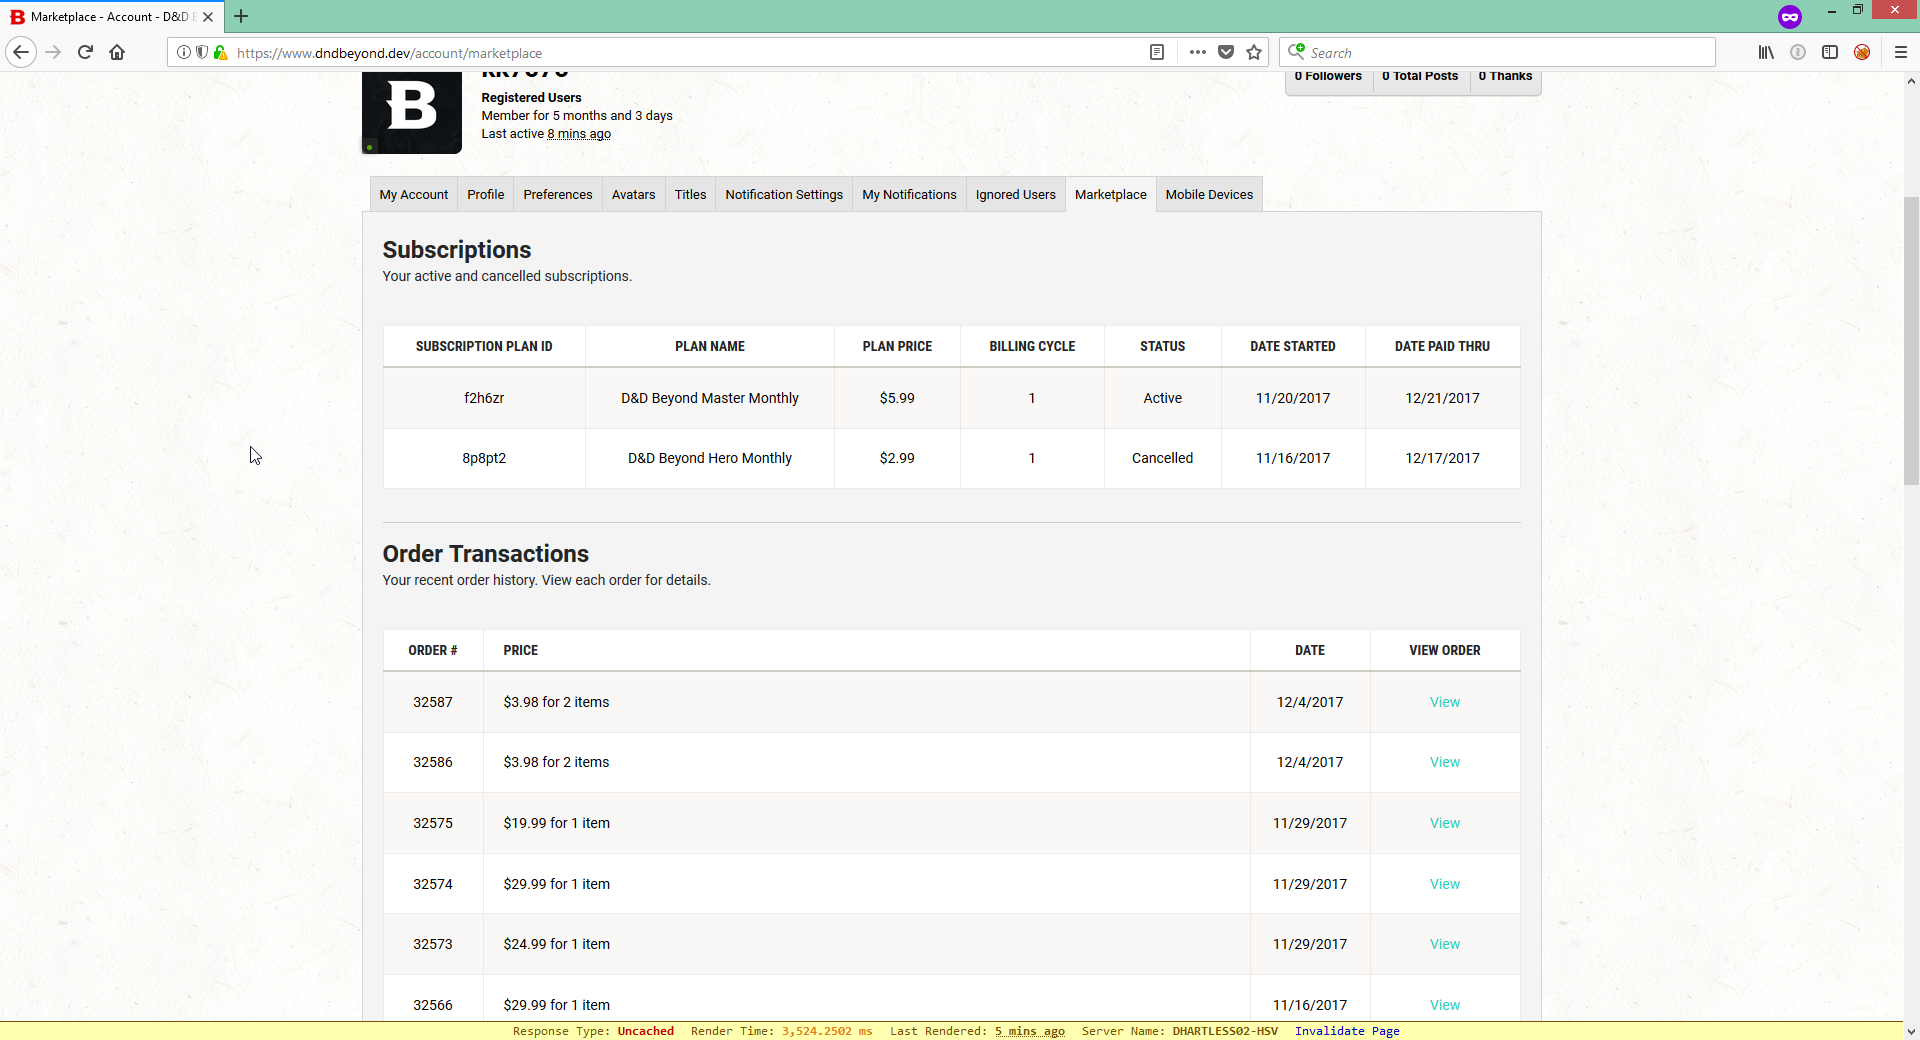Click the '5 mins ago' last rendered text
1920x1040 pixels.
click(x=1030, y=1031)
